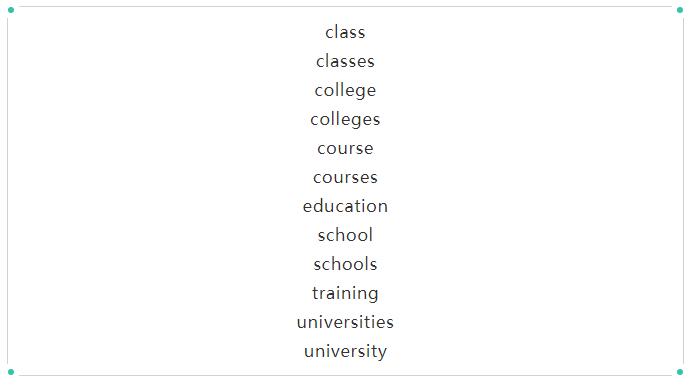Viewport: 694px width, 386px height.
Task: Select the word "universities"
Action: [x=345, y=322]
